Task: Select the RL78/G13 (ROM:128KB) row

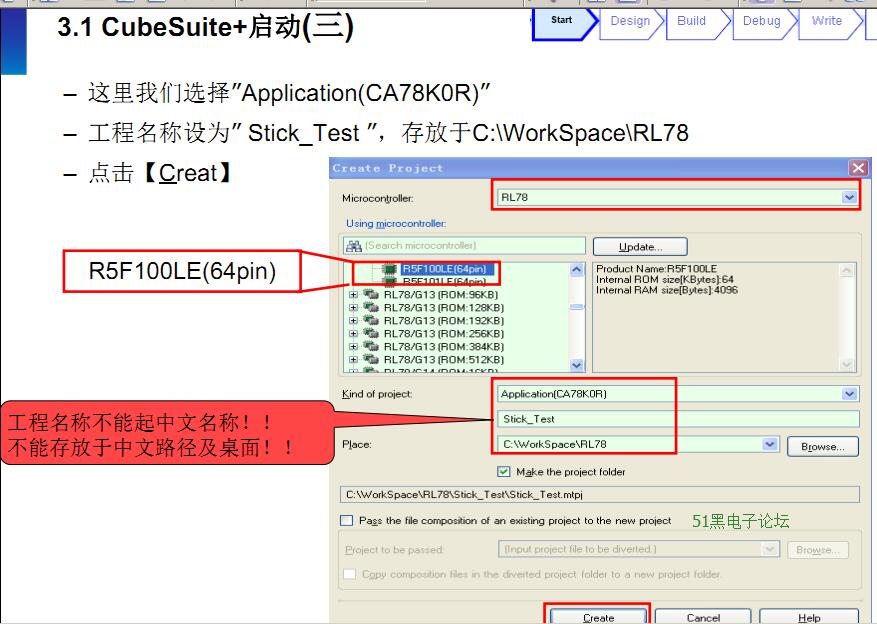Action: (444, 307)
